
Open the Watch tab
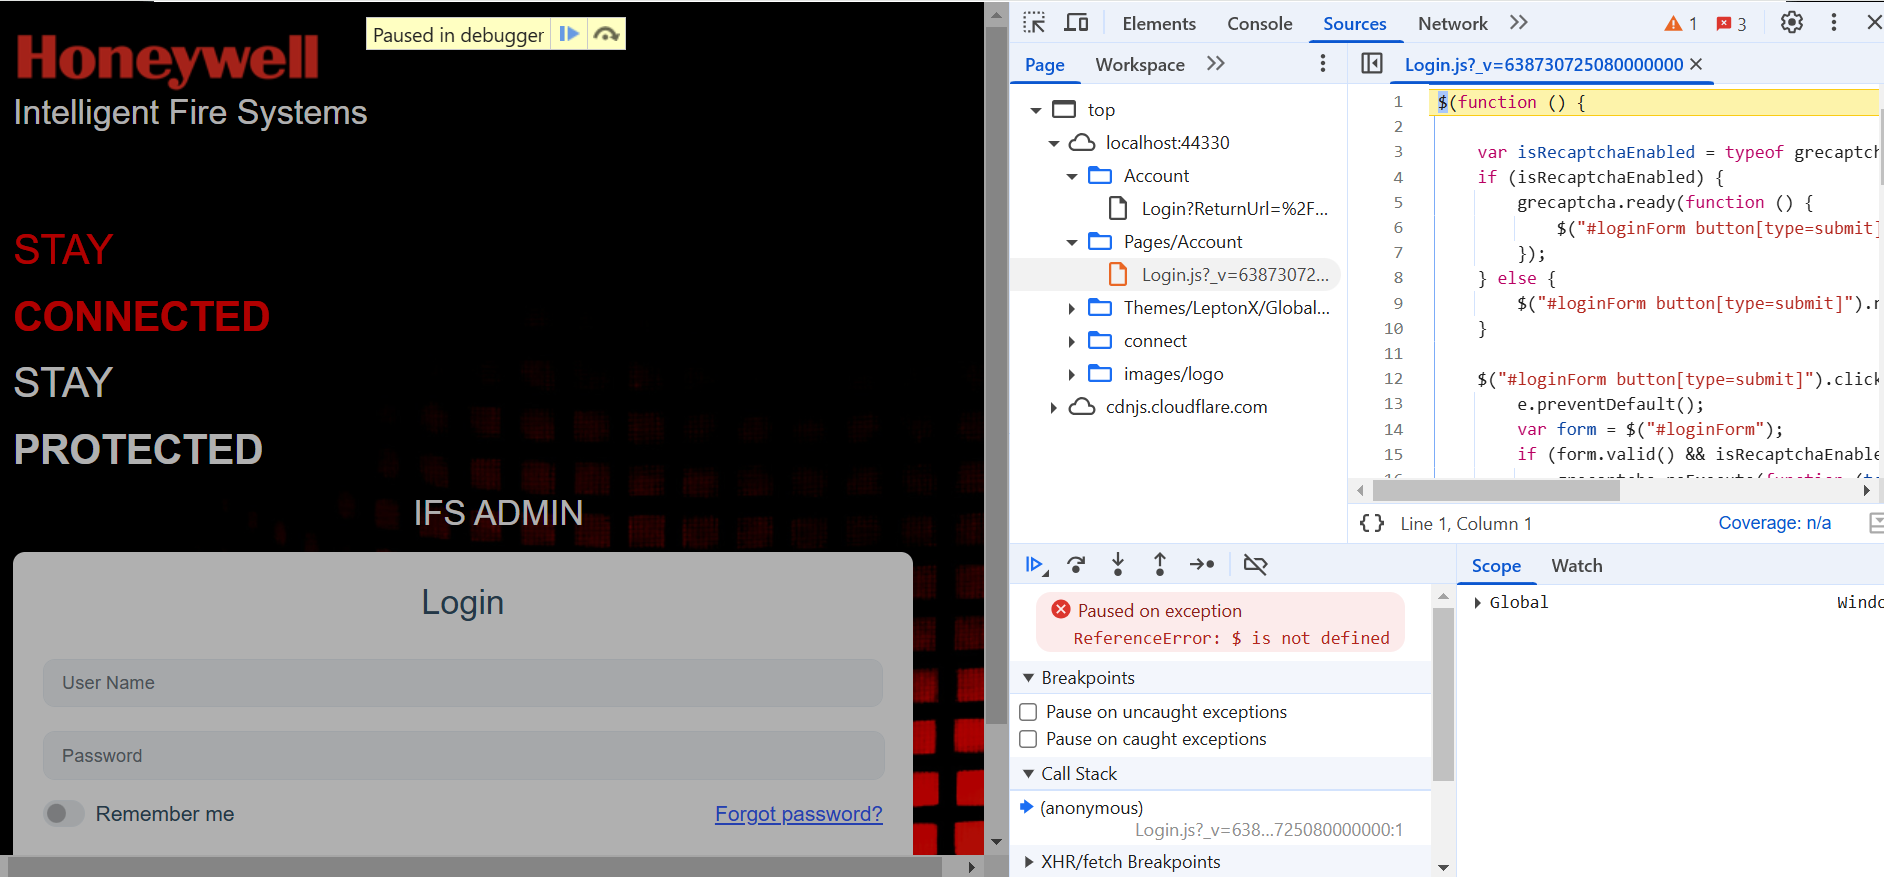(x=1576, y=566)
